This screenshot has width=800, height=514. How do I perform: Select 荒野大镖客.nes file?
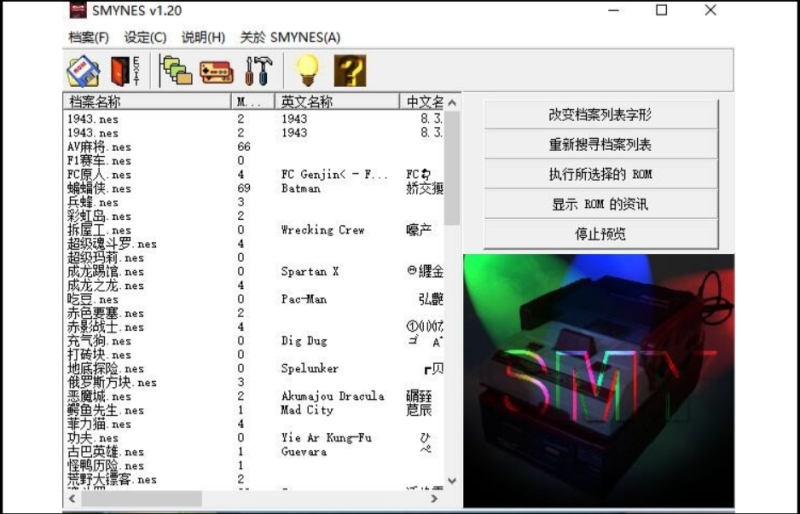point(112,479)
